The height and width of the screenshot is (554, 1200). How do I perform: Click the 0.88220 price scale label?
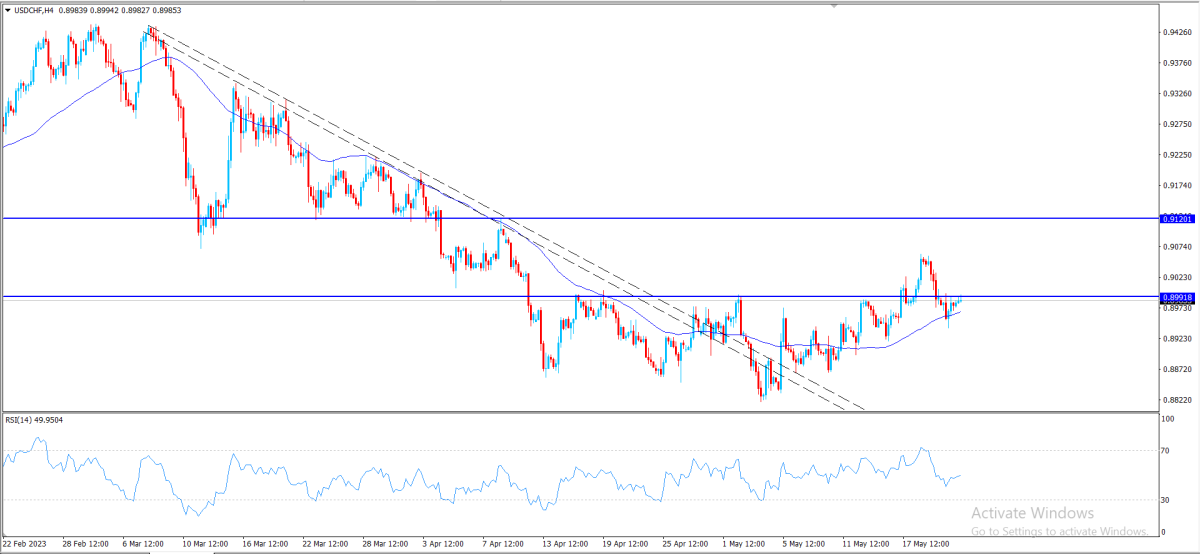pyautogui.click(x=1176, y=399)
